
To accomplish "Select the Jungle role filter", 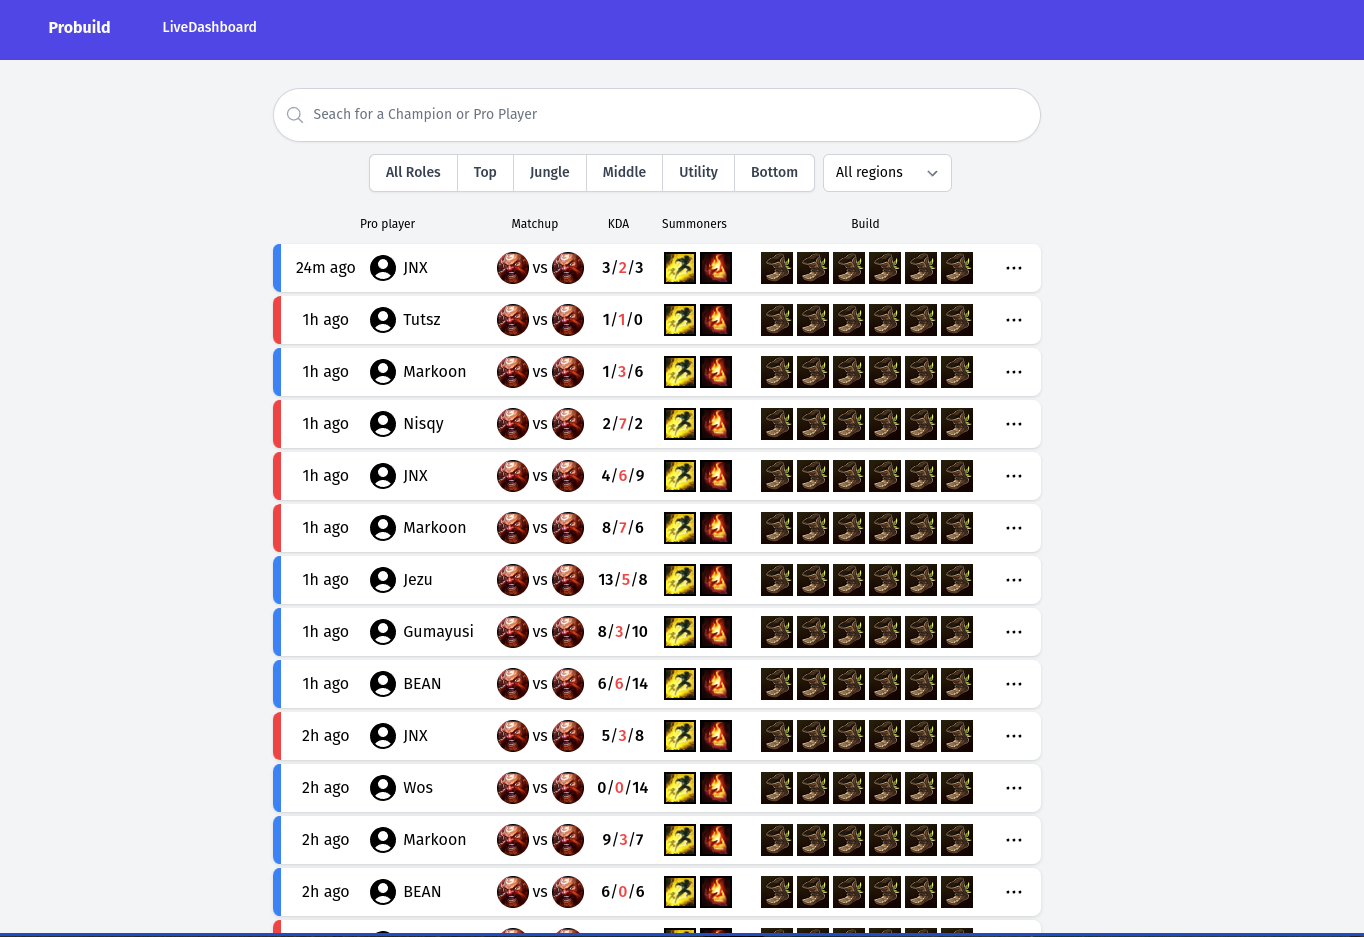I will pyautogui.click(x=549, y=173).
